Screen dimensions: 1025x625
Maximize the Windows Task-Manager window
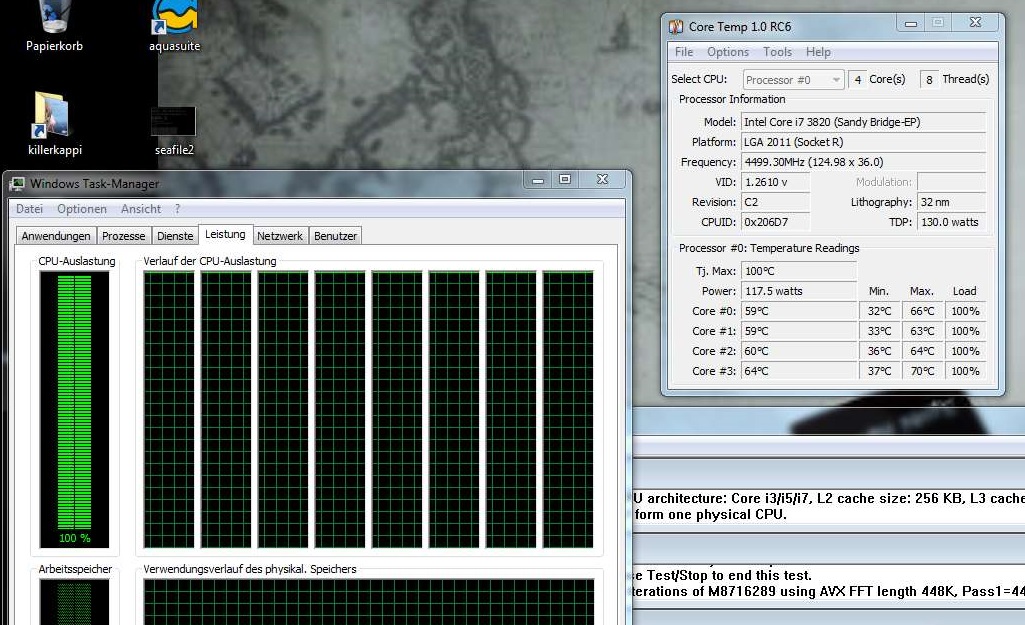point(565,180)
